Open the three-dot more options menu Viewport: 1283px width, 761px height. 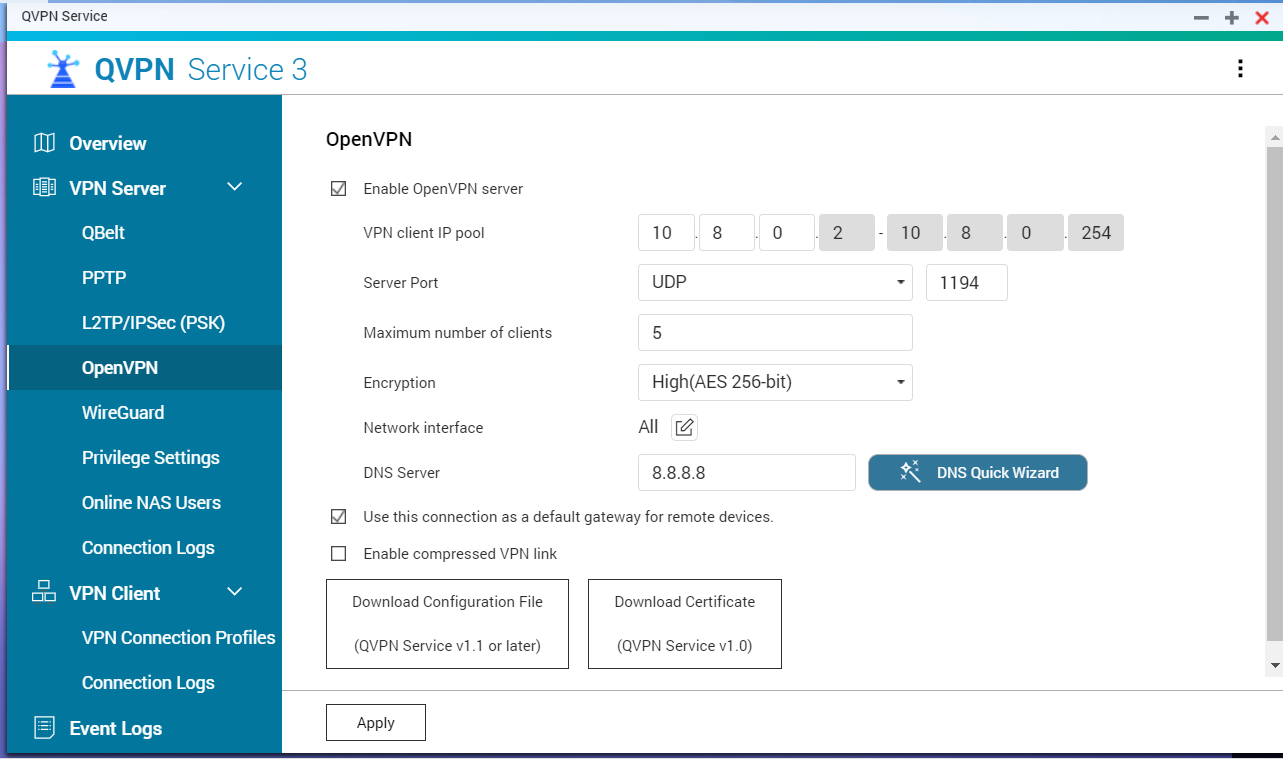click(x=1240, y=69)
